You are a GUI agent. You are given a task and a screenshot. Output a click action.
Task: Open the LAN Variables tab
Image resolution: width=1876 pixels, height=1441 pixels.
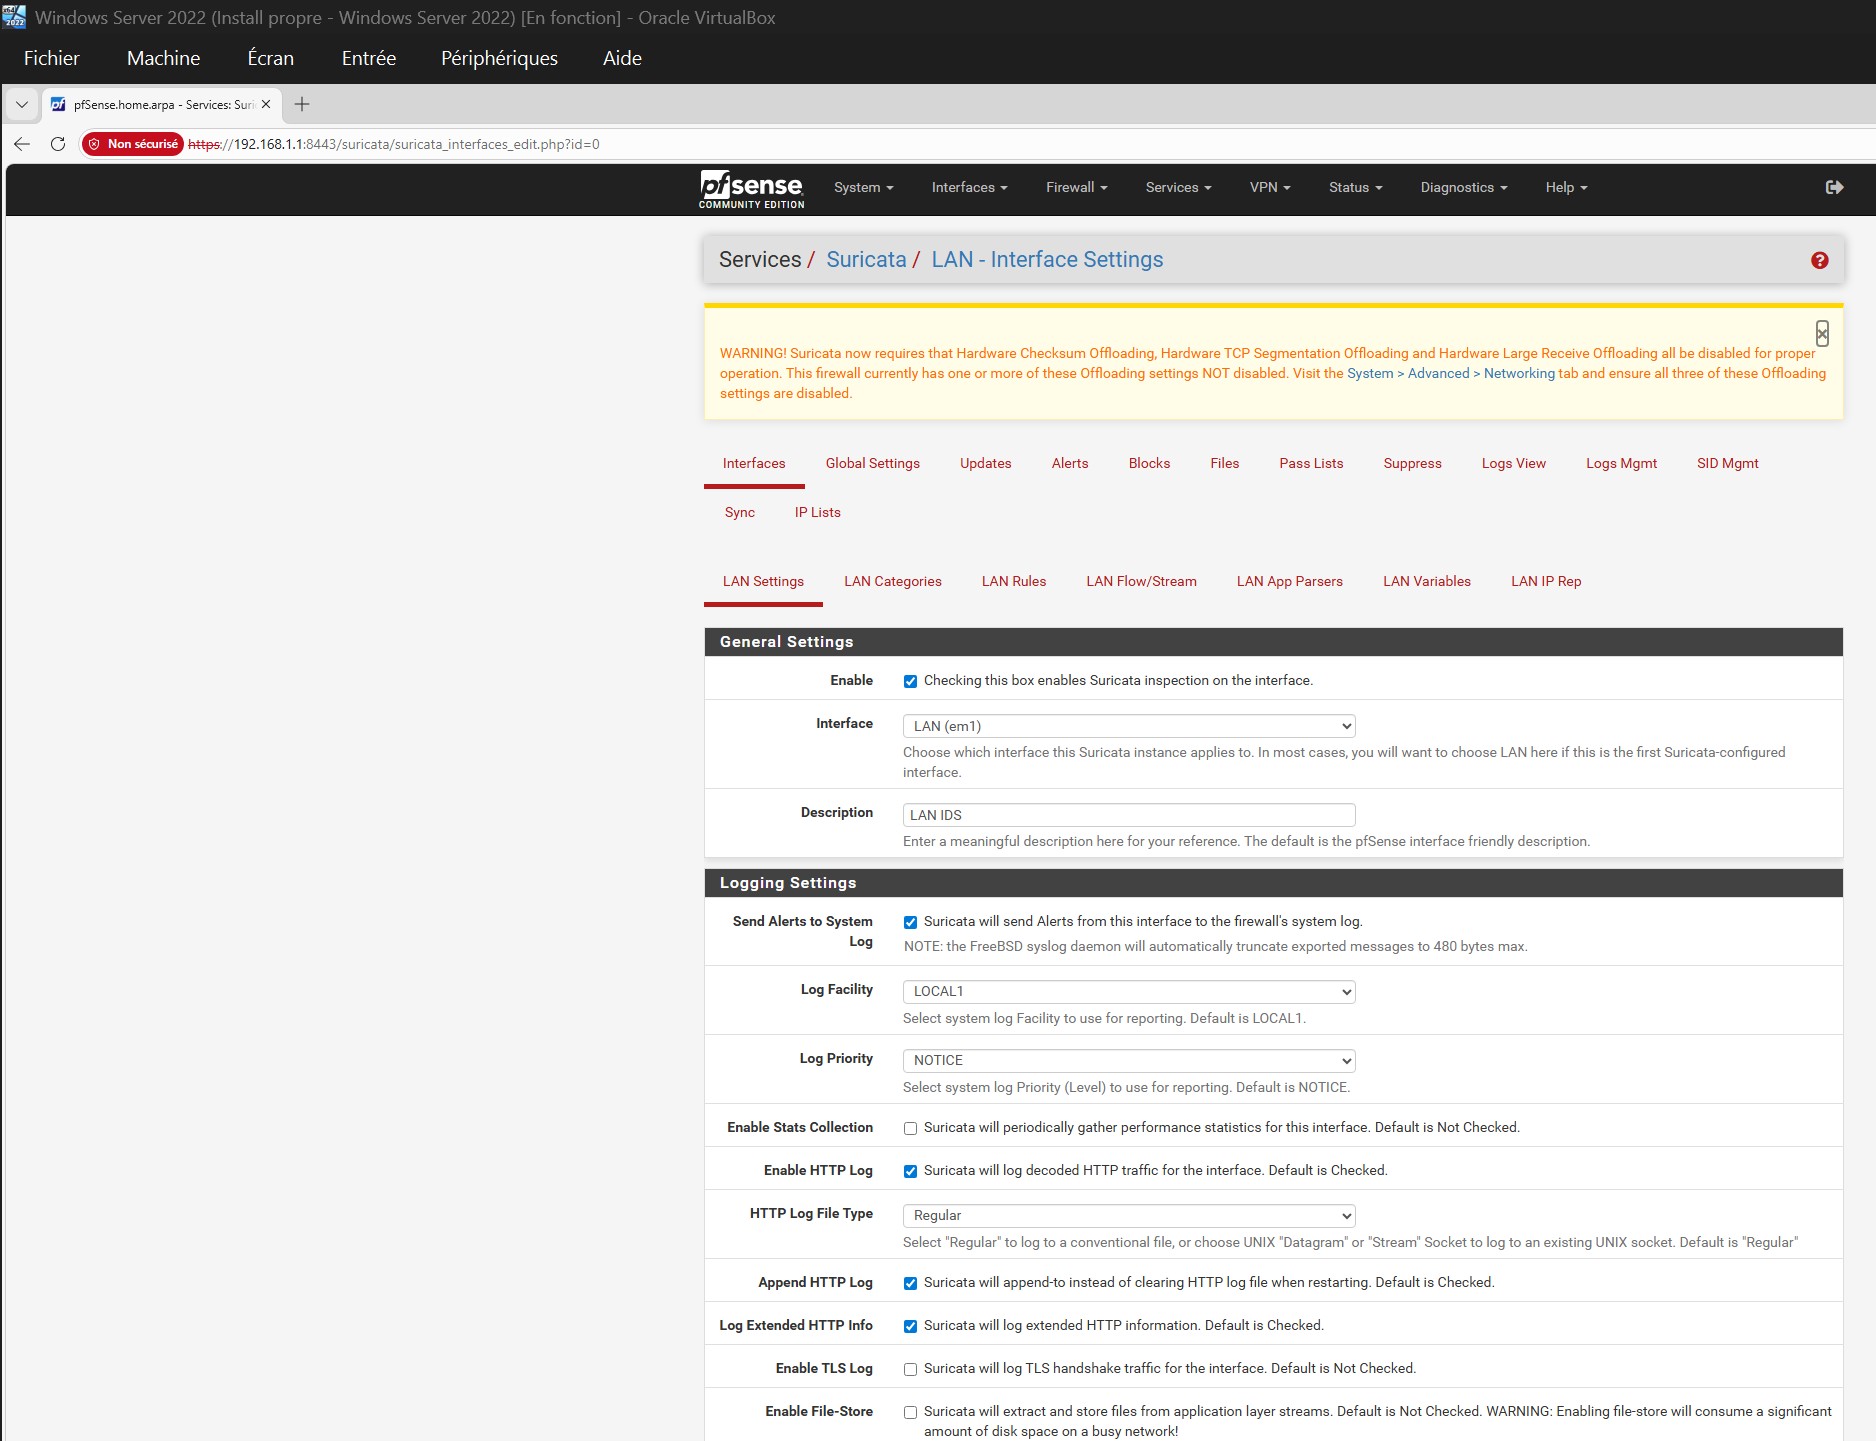[1426, 581]
